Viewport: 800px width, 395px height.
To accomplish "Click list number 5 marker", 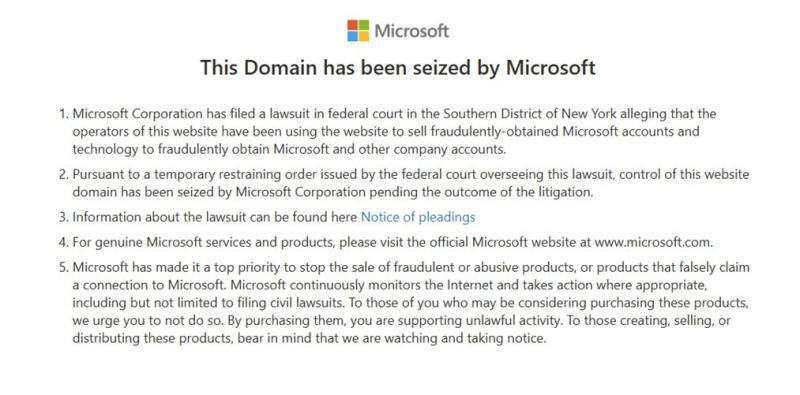I will tap(63, 267).
